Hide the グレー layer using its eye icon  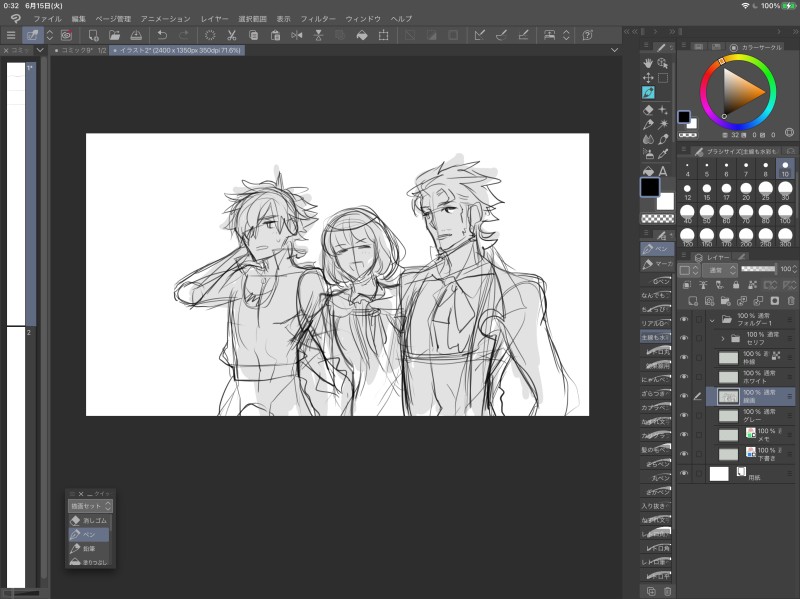pos(684,415)
